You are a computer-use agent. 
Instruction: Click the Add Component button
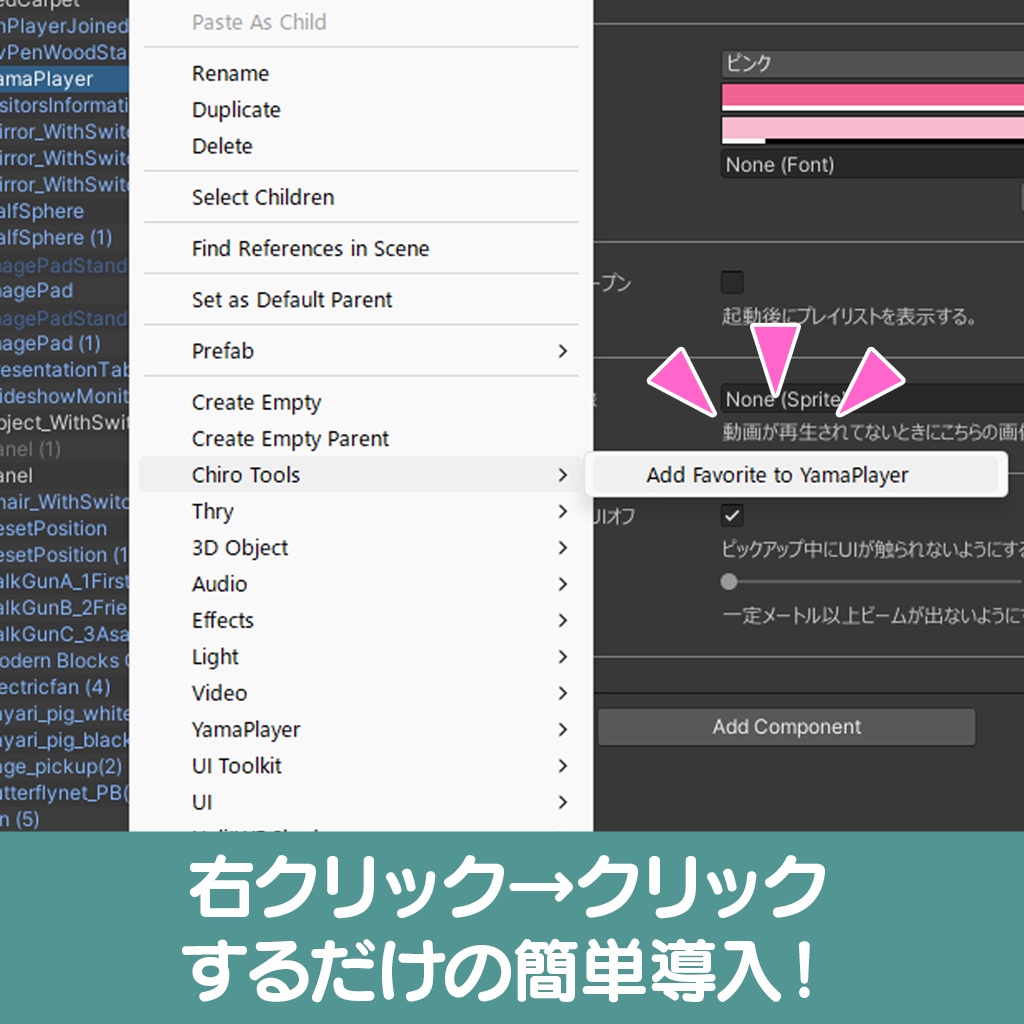click(786, 727)
